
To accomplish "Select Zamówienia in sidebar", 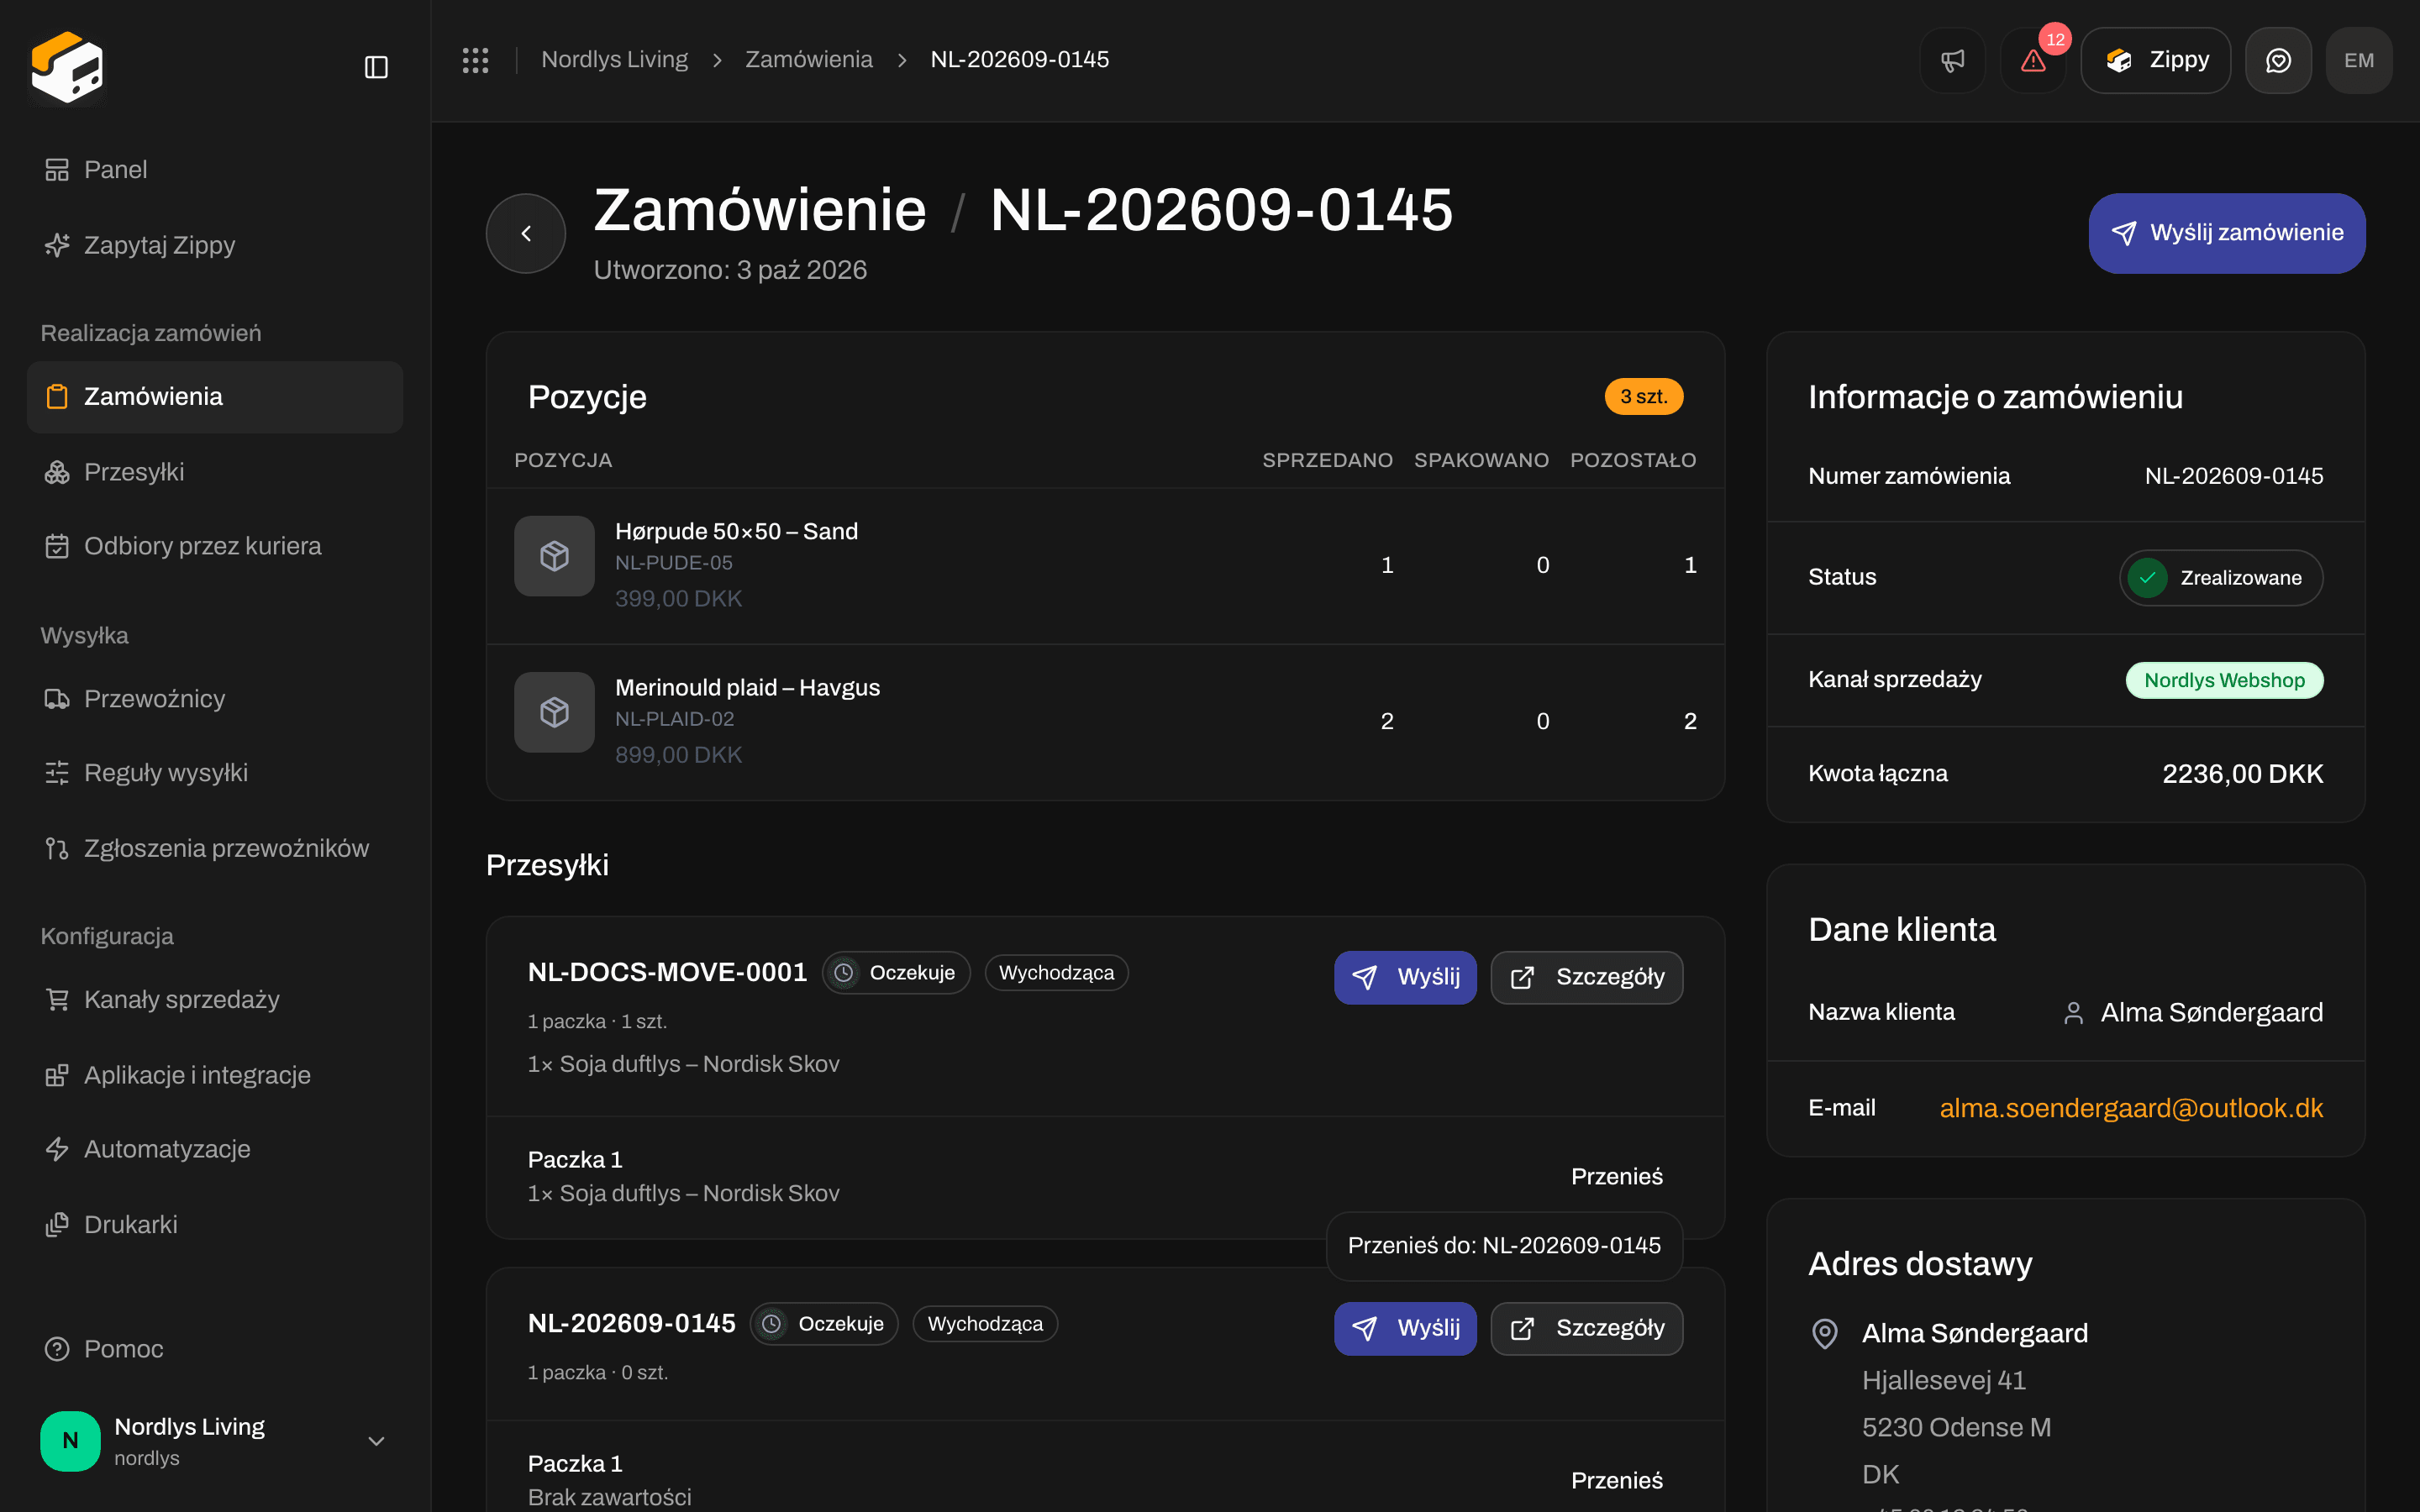I will [x=215, y=397].
